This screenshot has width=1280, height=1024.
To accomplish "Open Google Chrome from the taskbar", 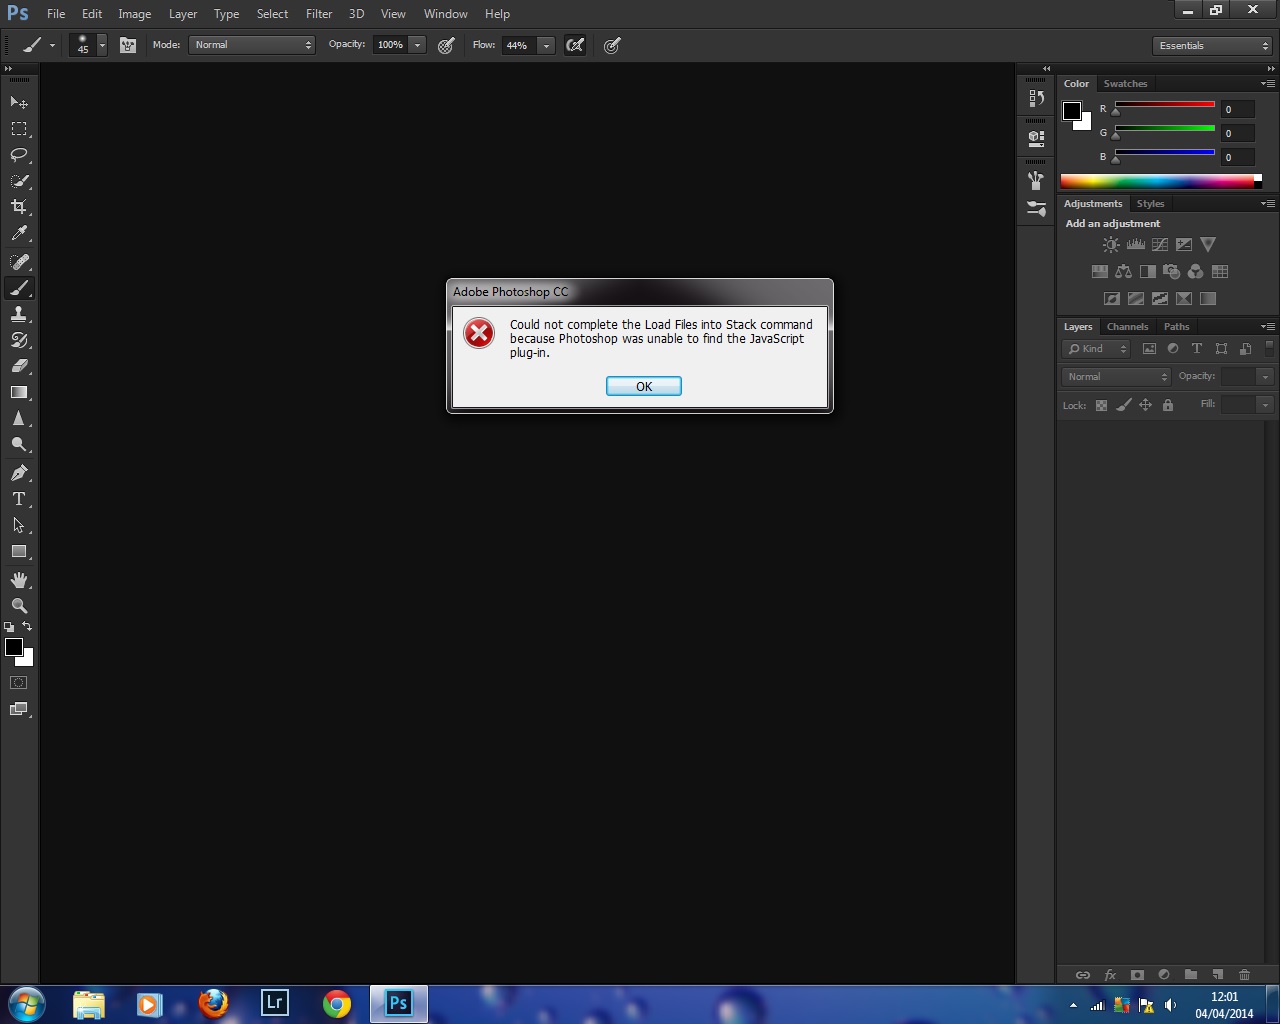I will (337, 1003).
